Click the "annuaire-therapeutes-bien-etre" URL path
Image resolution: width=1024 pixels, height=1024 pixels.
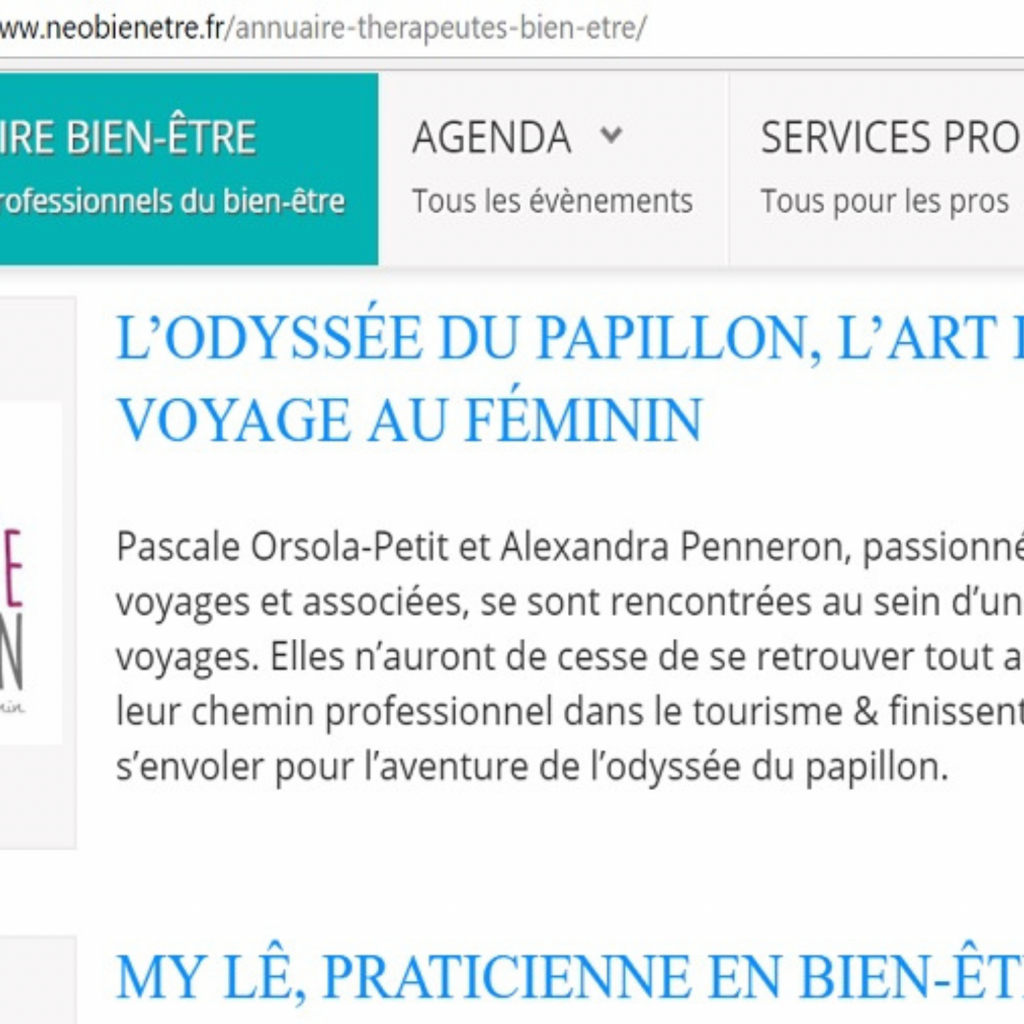(x=437, y=29)
